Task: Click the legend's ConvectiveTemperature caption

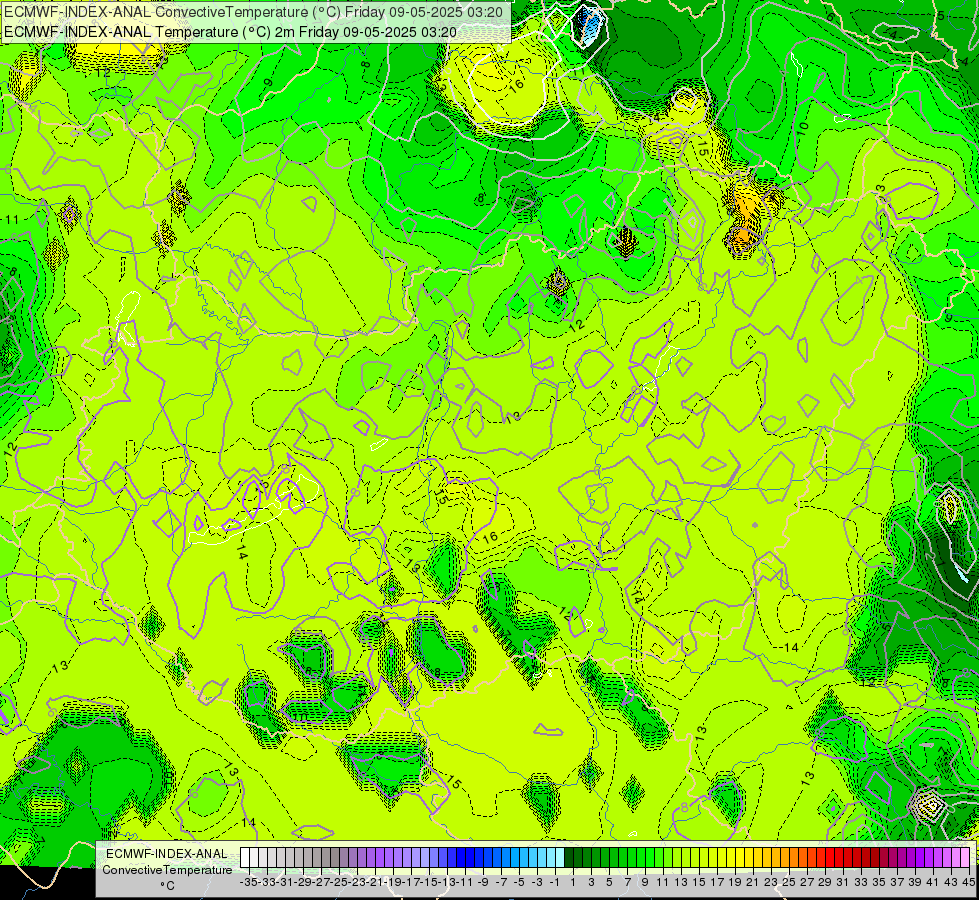Action: point(167,869)
